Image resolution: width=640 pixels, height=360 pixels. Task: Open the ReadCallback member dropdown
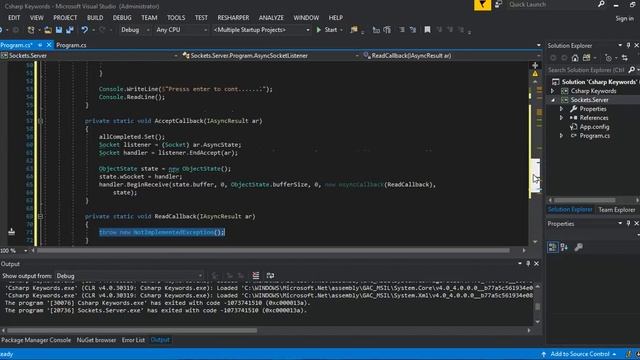(x=538, y=56)
